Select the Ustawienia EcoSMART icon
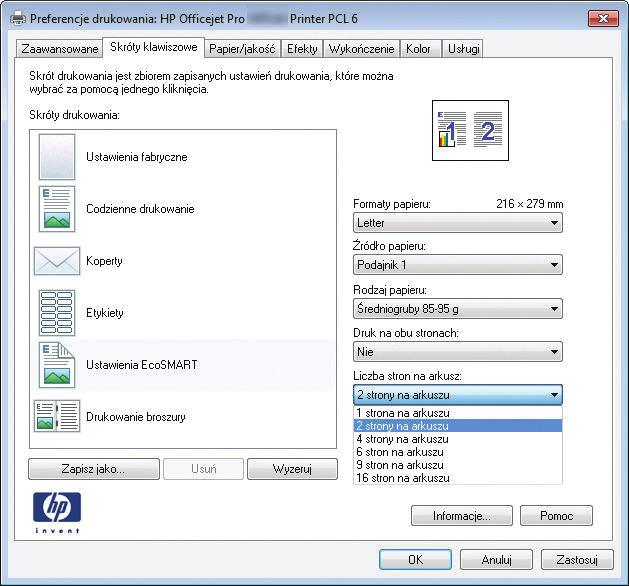 [57, 365]
